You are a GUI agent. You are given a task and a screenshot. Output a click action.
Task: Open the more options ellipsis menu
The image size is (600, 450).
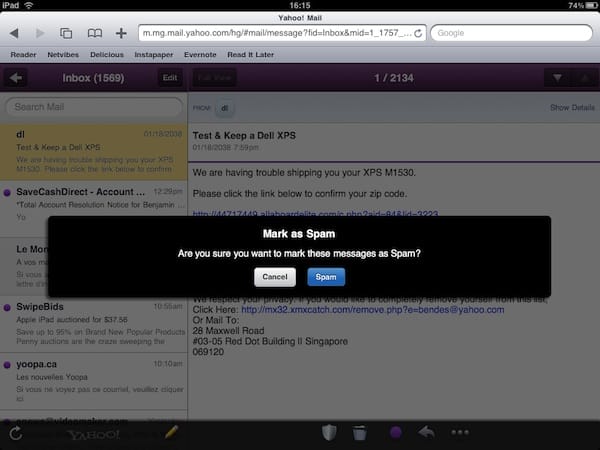(x=460, y=433)
